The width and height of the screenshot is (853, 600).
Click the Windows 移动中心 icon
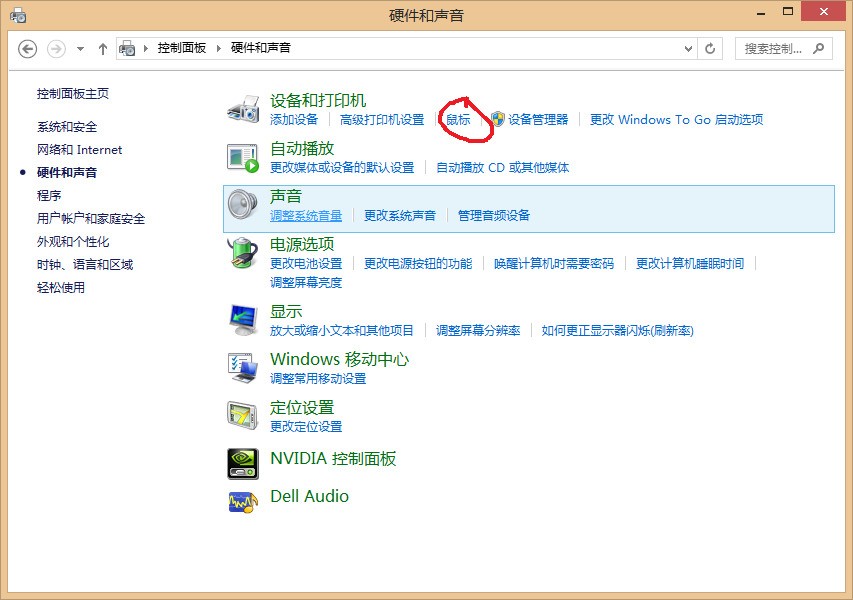(241, 369)
